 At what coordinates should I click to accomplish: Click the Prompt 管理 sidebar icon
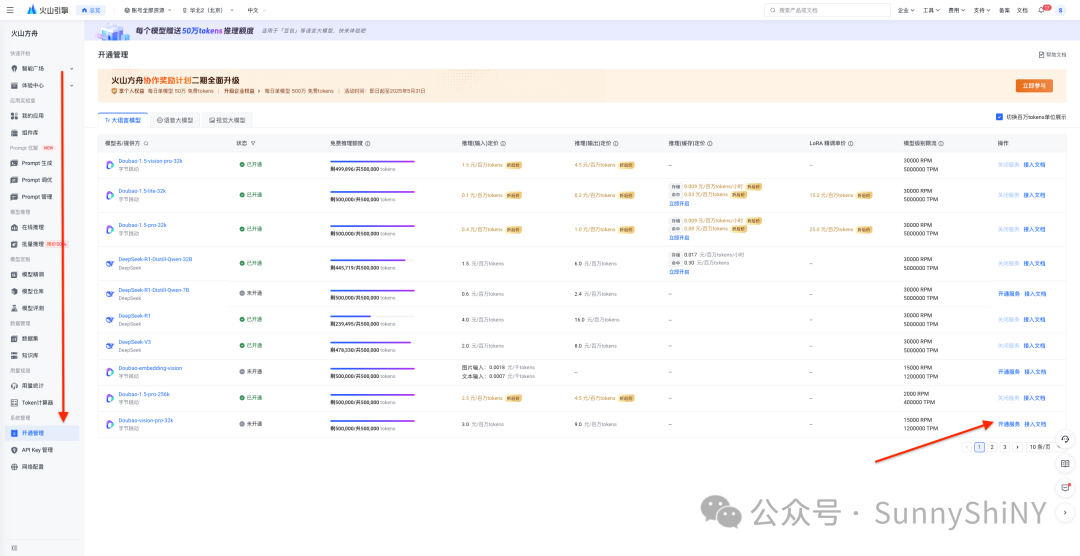click(x=15, y=196)
